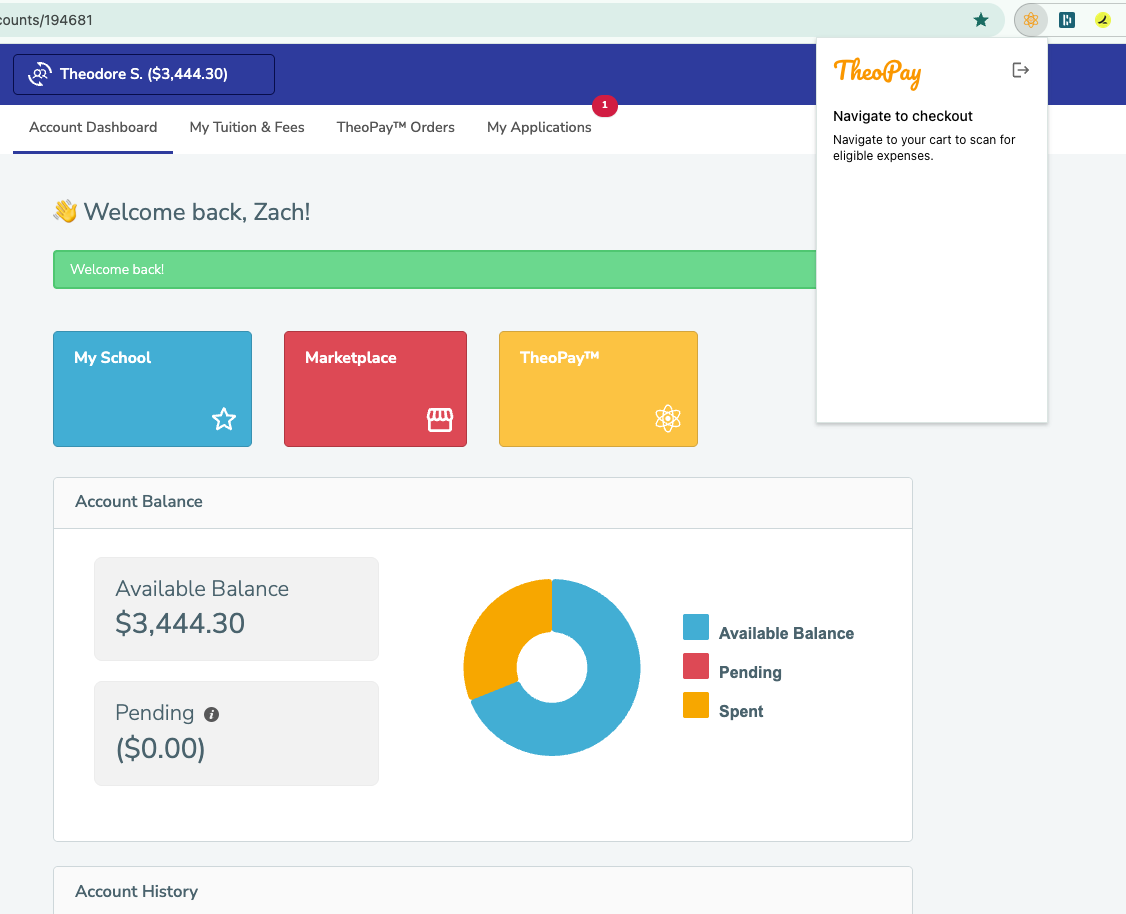
Task: Open the TheoPay atom extension icon
Action: (1030, 20)
